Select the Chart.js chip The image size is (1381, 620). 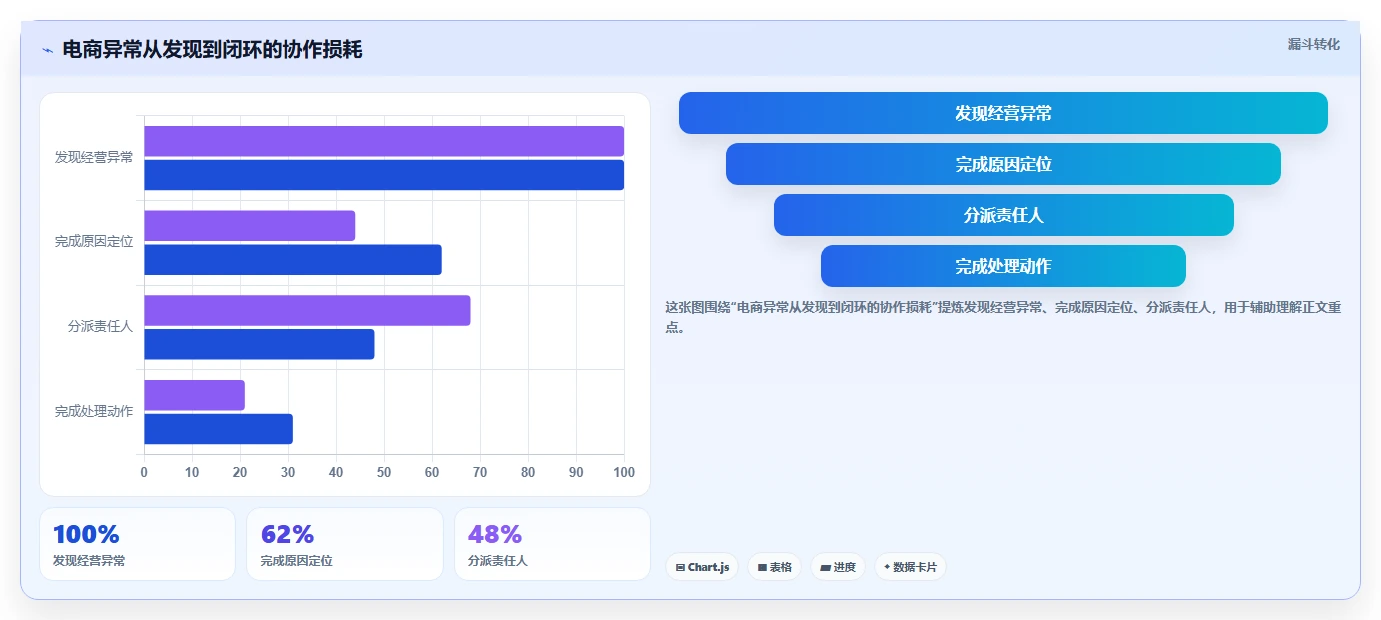702,567
